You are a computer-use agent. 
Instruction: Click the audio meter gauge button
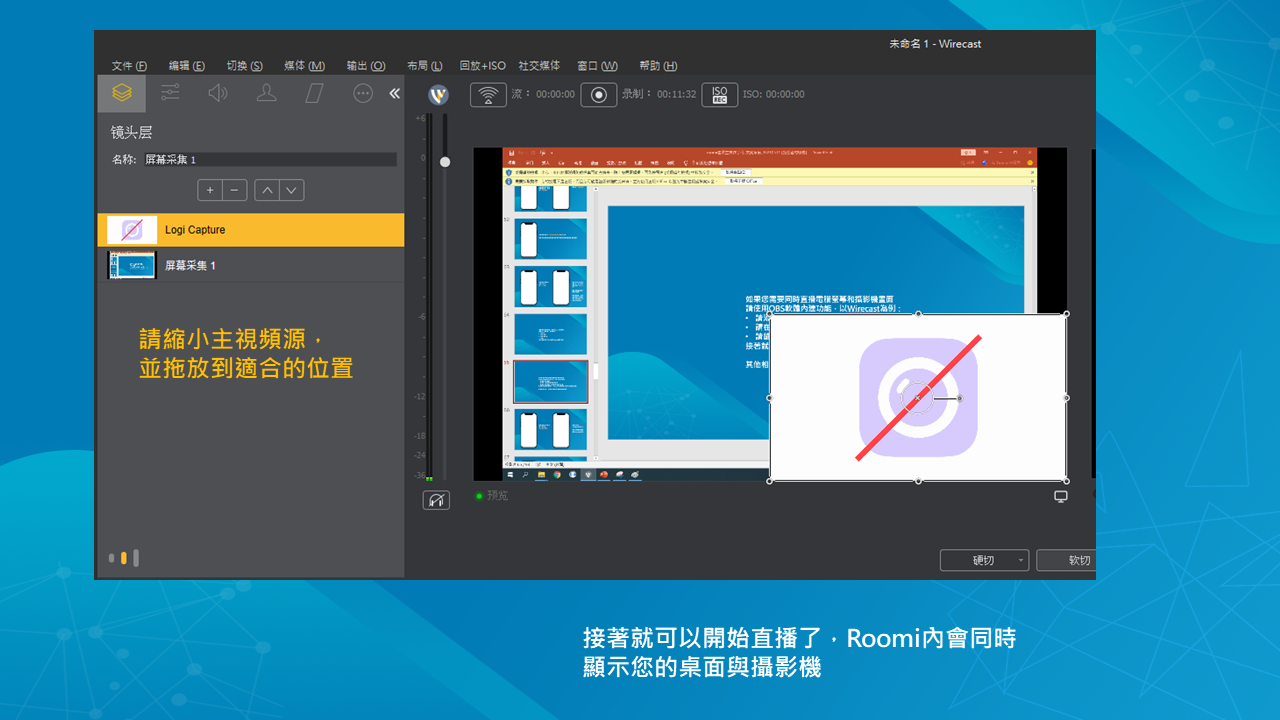[436, 500]
